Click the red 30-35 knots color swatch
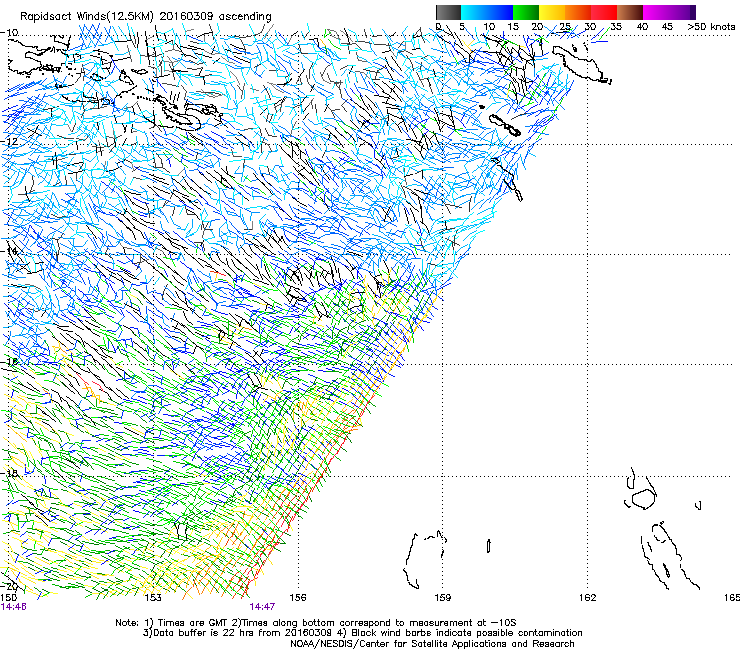The height and width of the screenshot is (650, 740). click(x=604, y=12)
